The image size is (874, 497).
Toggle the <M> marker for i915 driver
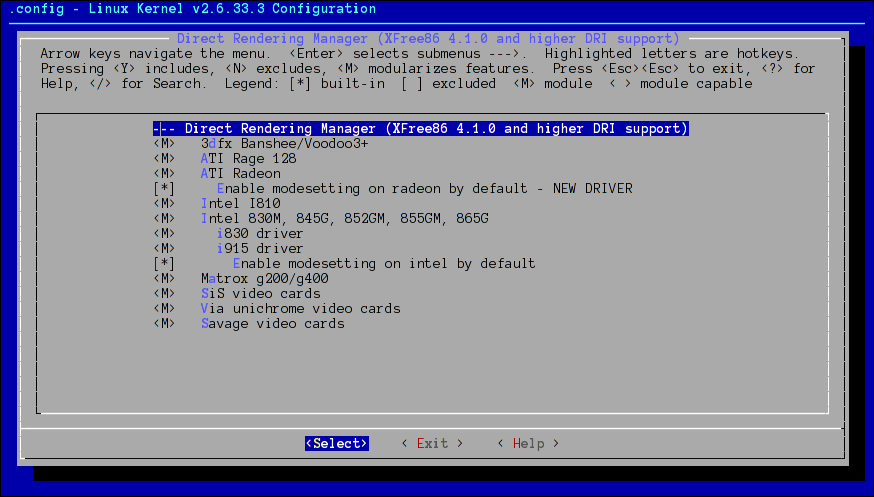pos(164,249)
